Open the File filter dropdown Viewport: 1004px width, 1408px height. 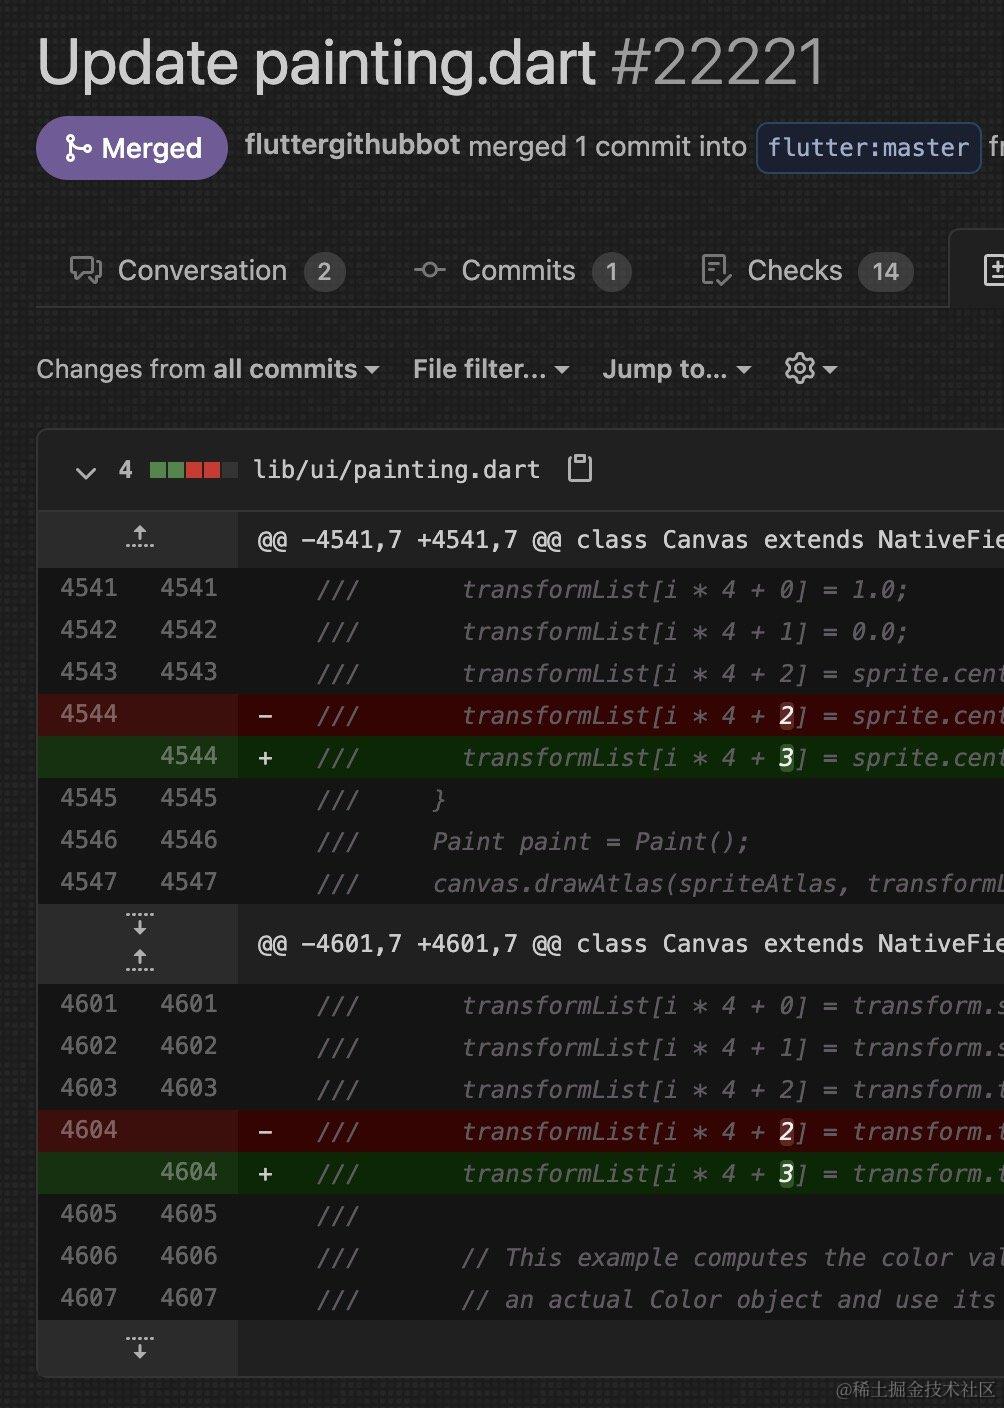tap(491, 369)
